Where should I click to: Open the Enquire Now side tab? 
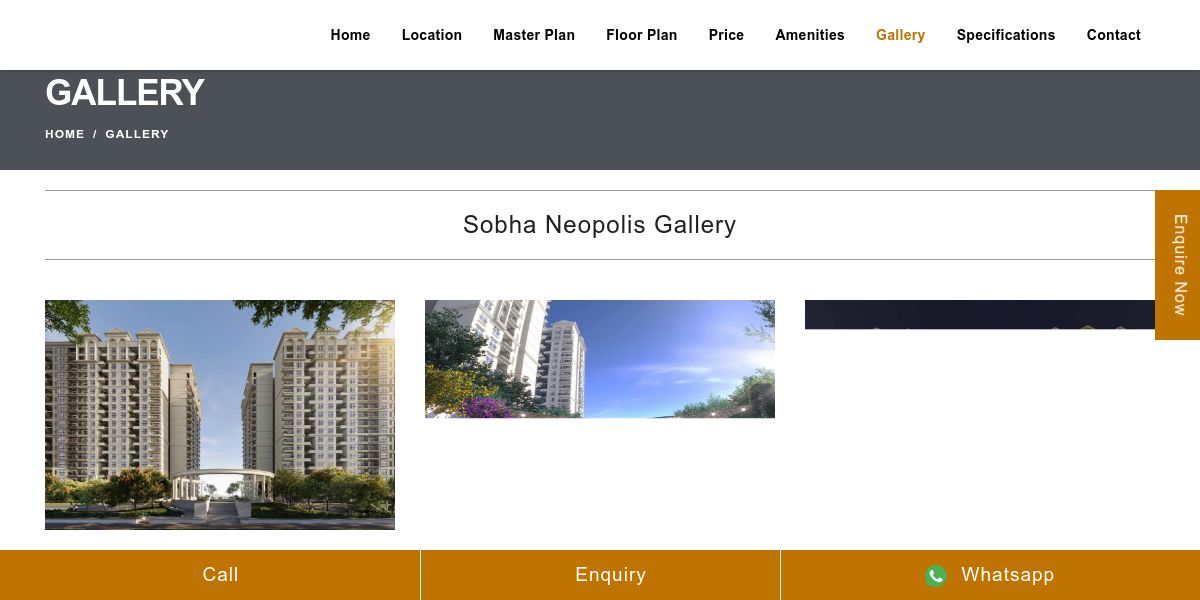pyautogui.click(x=1178, y=265)
